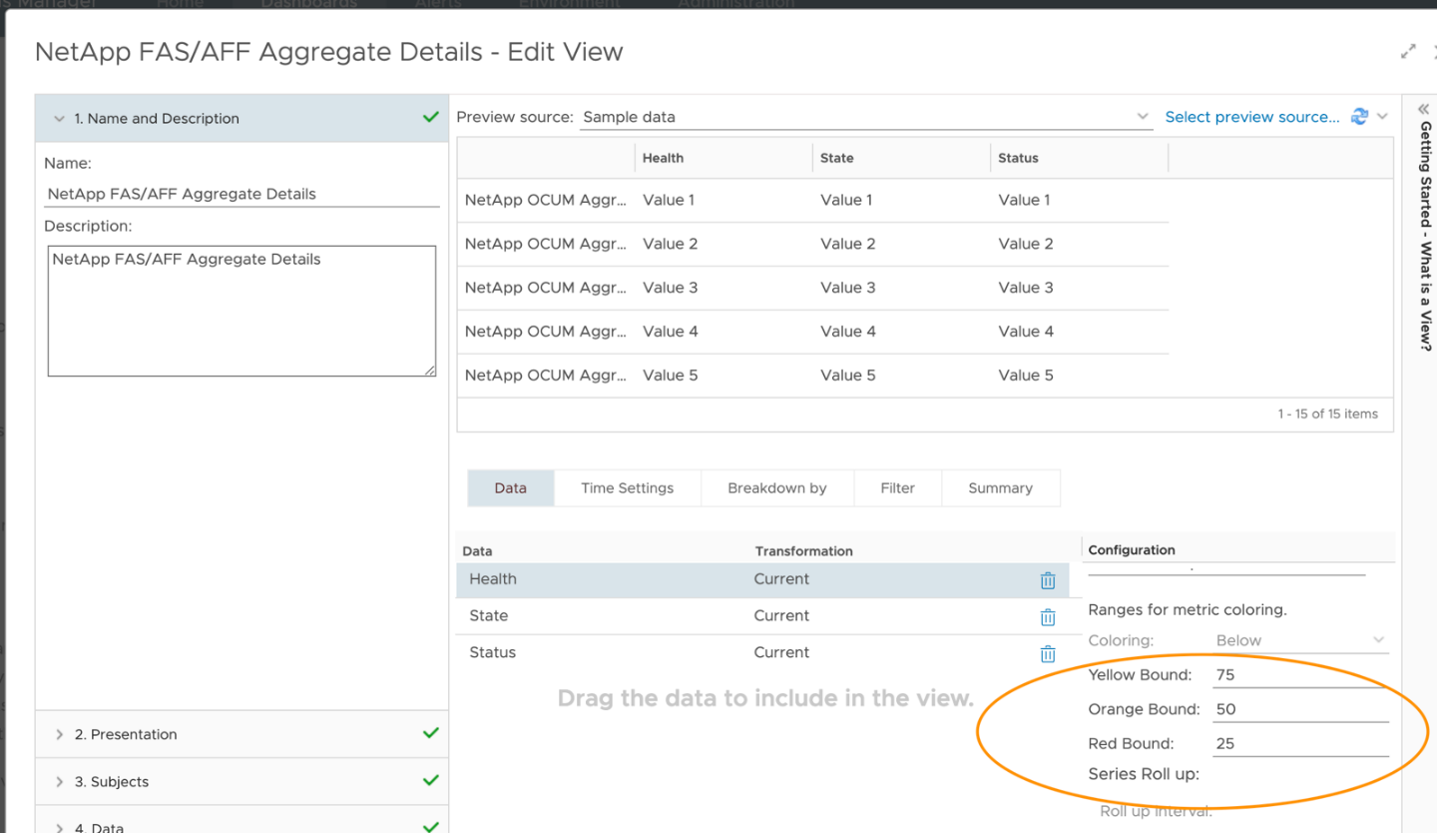Select the Breakdown by tab
Viewport: 1442px width, 837px height.
pyautogui.click(x=777, y=488)
